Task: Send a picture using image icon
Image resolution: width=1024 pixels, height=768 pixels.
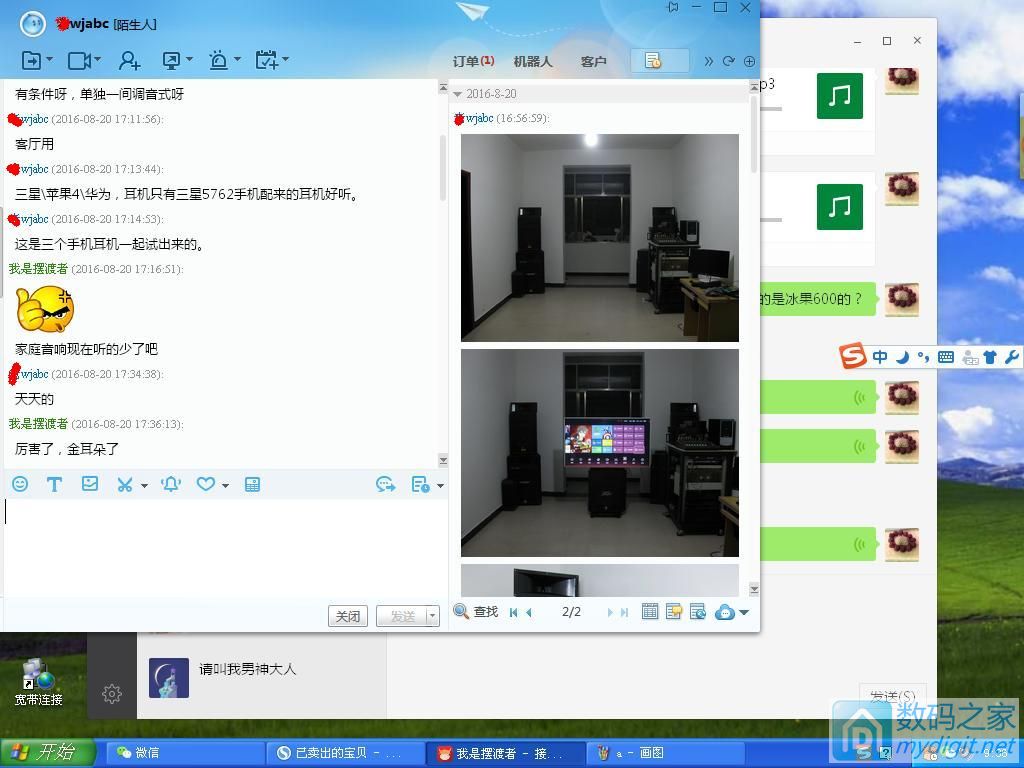Action: click(x=89, y=483)
